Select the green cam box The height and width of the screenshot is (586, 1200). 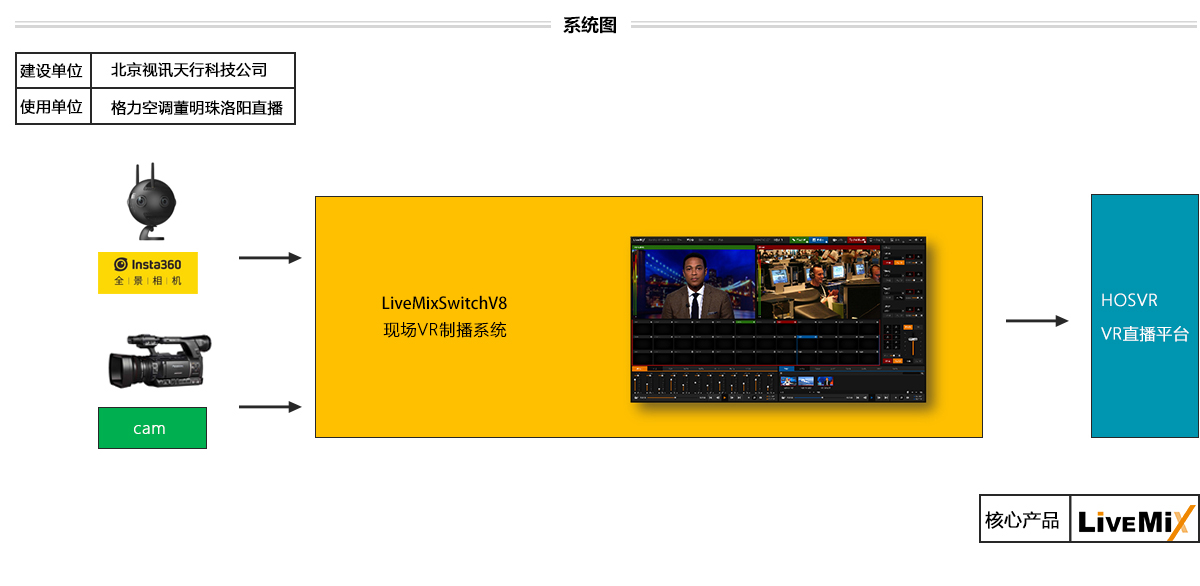click(152, 428)
